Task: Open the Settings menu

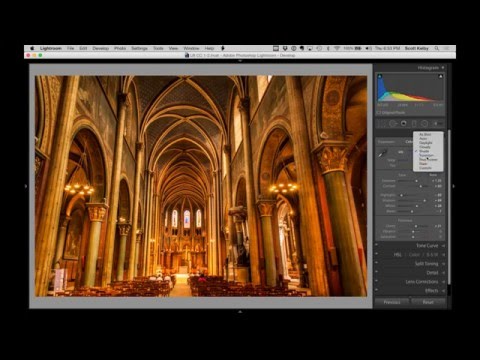Action: click(x=139, y=48)
